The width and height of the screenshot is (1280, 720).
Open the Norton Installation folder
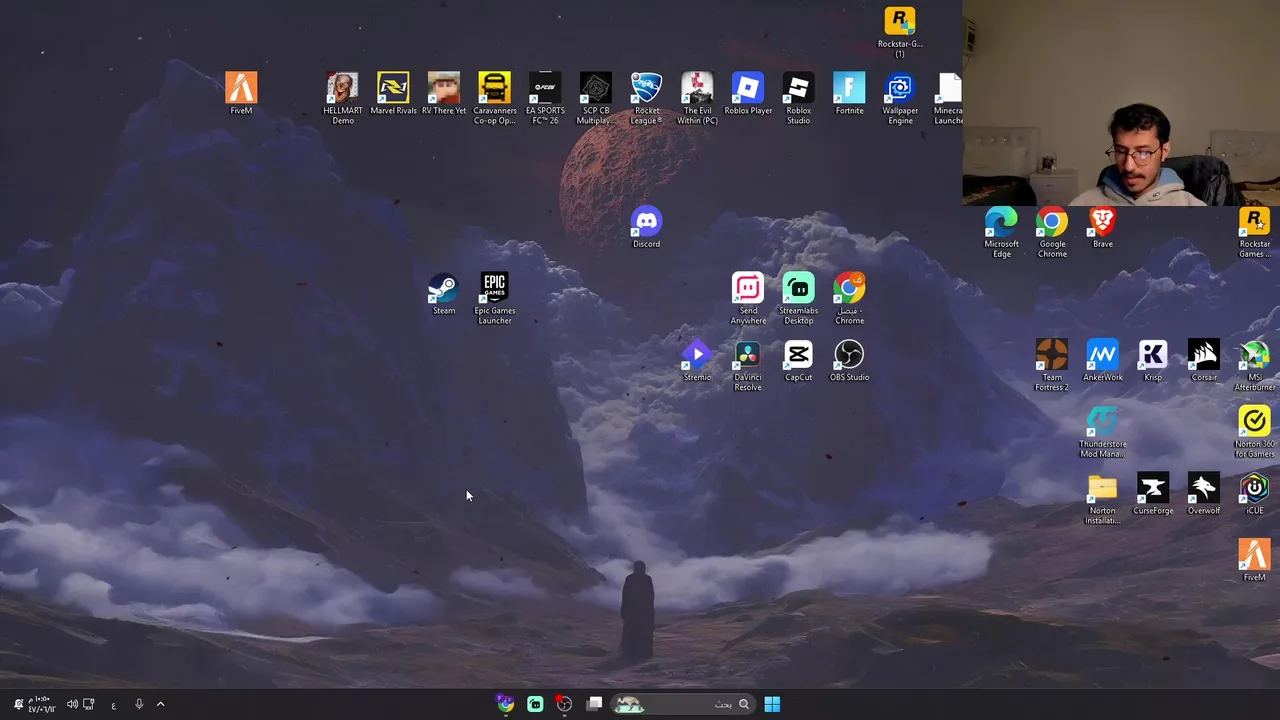pos(1102,498)
